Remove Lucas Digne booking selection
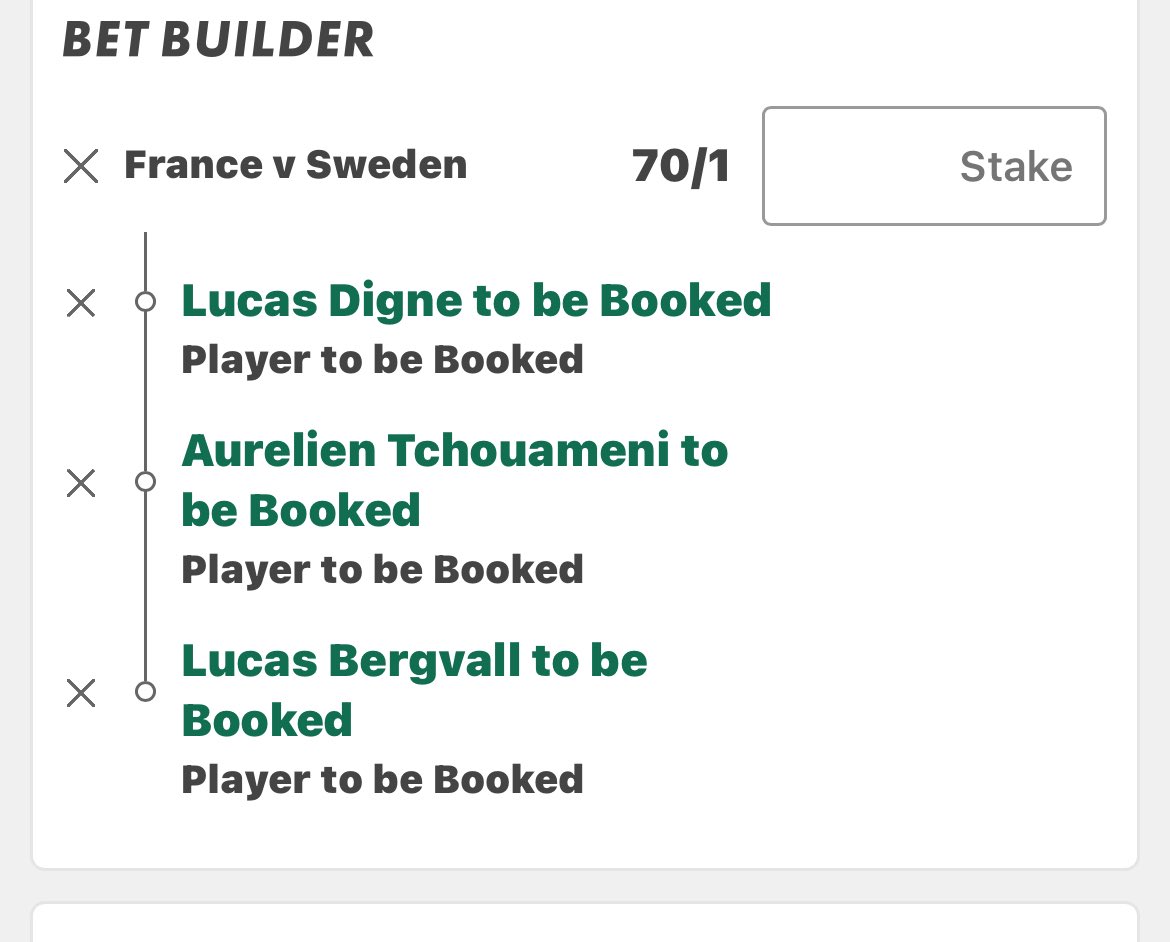Screen dimensions: 1170x942 tap(81, 303)
